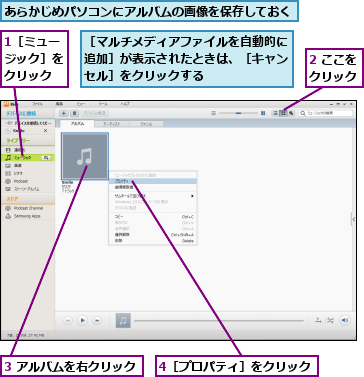Open Podcast in the library sidebar
Screen dimensions: 364x377
tap(28, 181)
